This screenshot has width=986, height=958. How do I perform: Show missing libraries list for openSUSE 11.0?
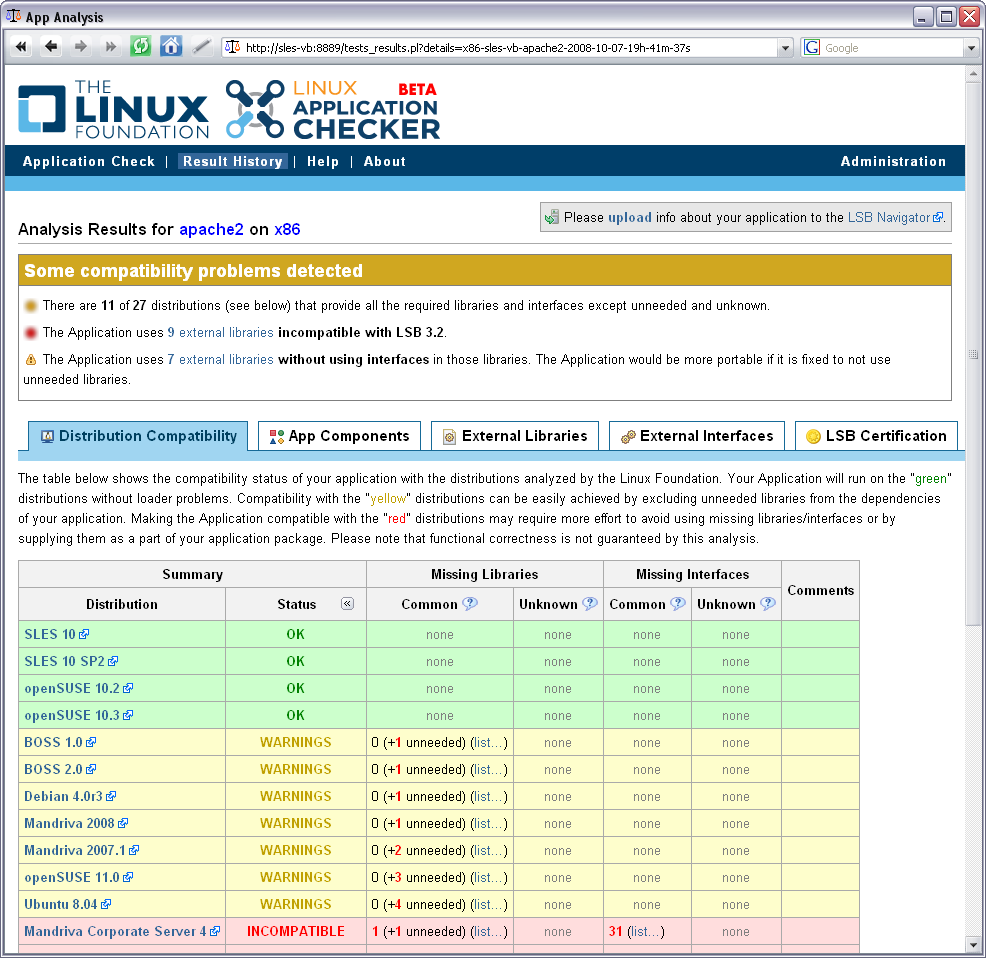point(489,878)
